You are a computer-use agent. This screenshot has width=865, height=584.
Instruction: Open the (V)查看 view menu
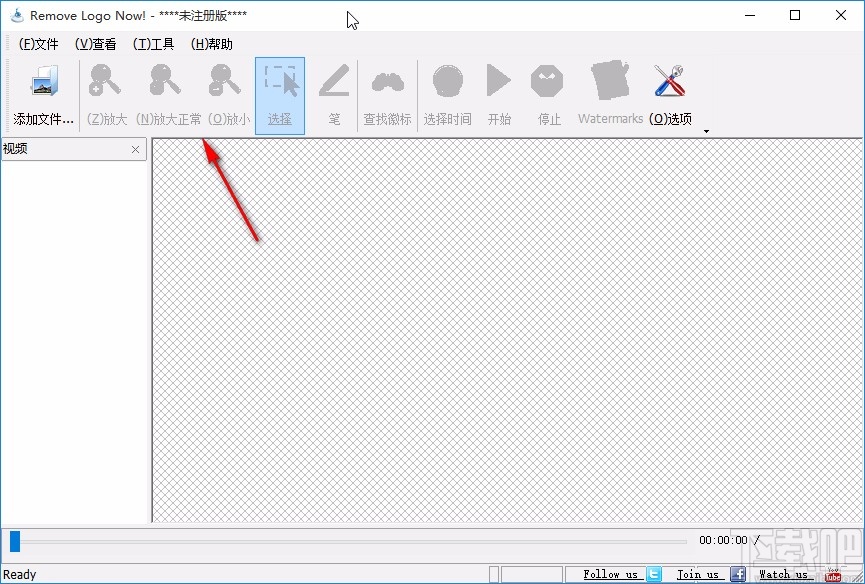click(94, 43)
